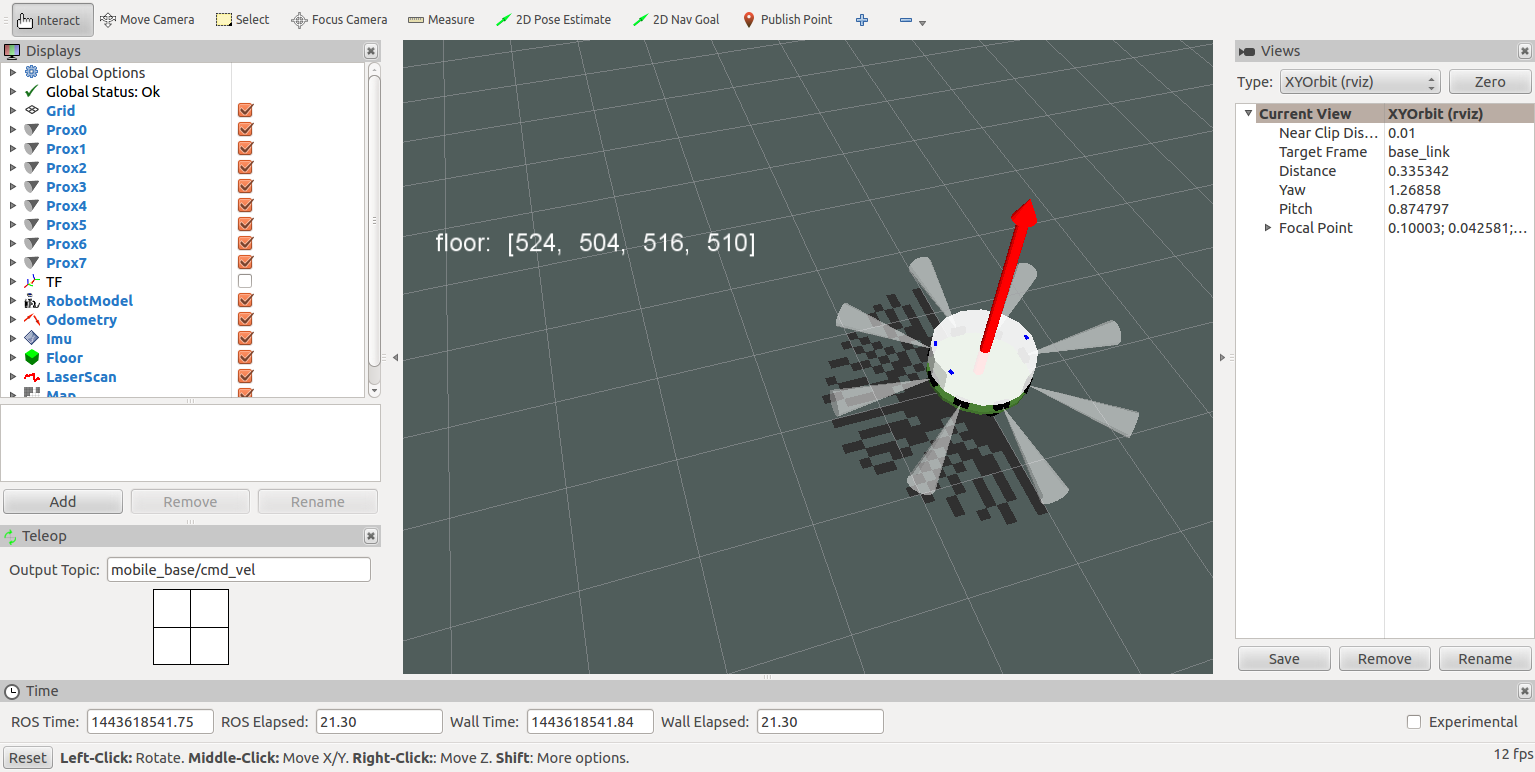This screenshot has height=772, width=1535.
Task: Click the Select tool in toolbar
Action: click(243, 20)
